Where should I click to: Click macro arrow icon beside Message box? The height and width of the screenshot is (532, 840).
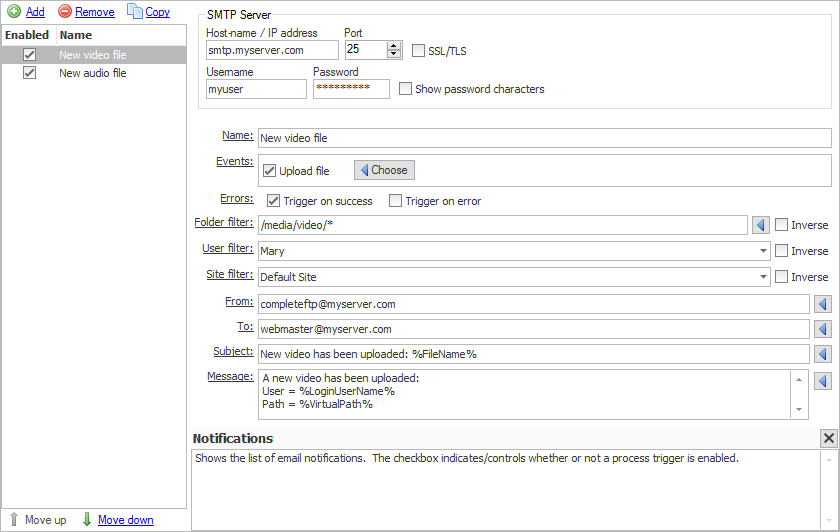coord(824,380)
